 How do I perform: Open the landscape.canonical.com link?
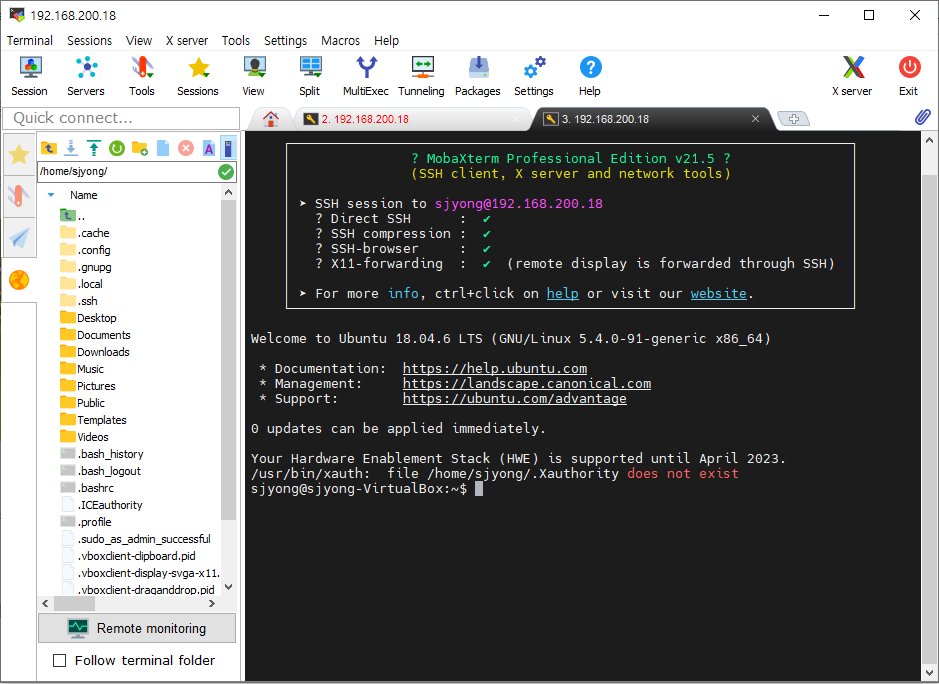click(x=527, y=383)
